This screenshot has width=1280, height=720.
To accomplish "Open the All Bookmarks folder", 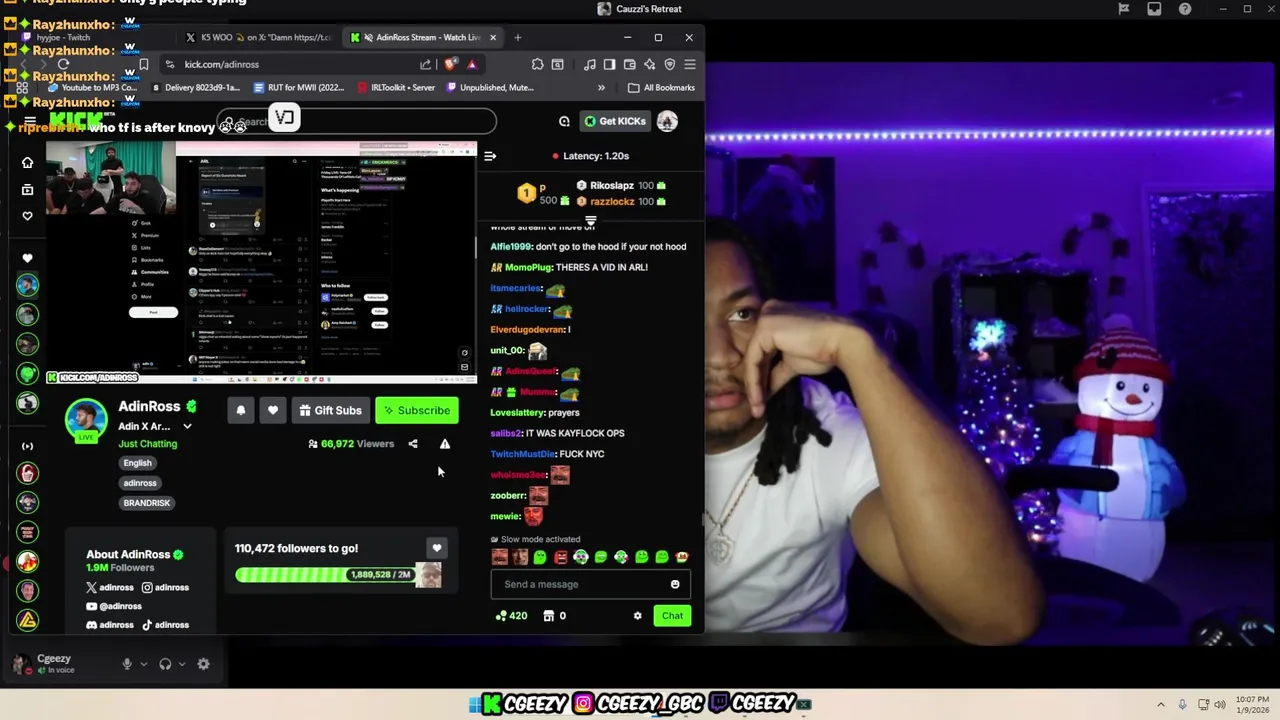I will (661, 88).
